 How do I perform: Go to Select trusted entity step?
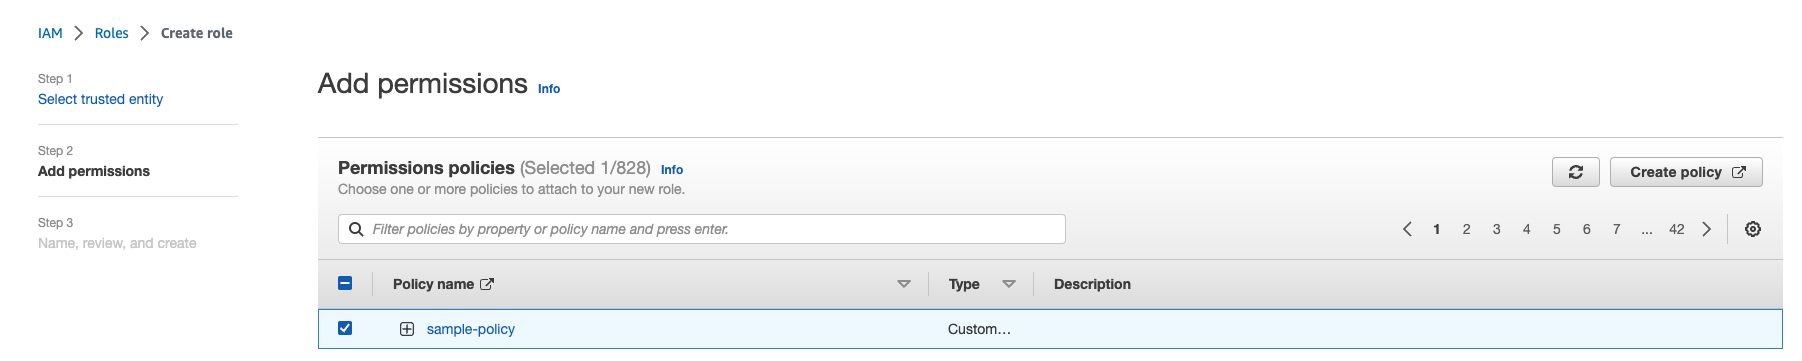point(100,99)
